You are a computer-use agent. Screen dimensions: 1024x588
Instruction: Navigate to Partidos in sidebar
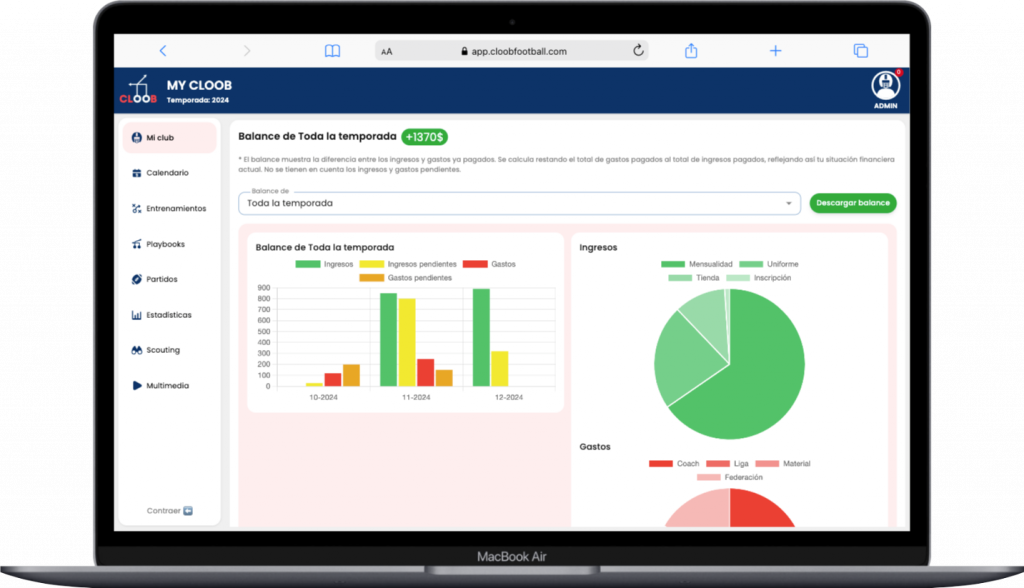tap(161, 279)
